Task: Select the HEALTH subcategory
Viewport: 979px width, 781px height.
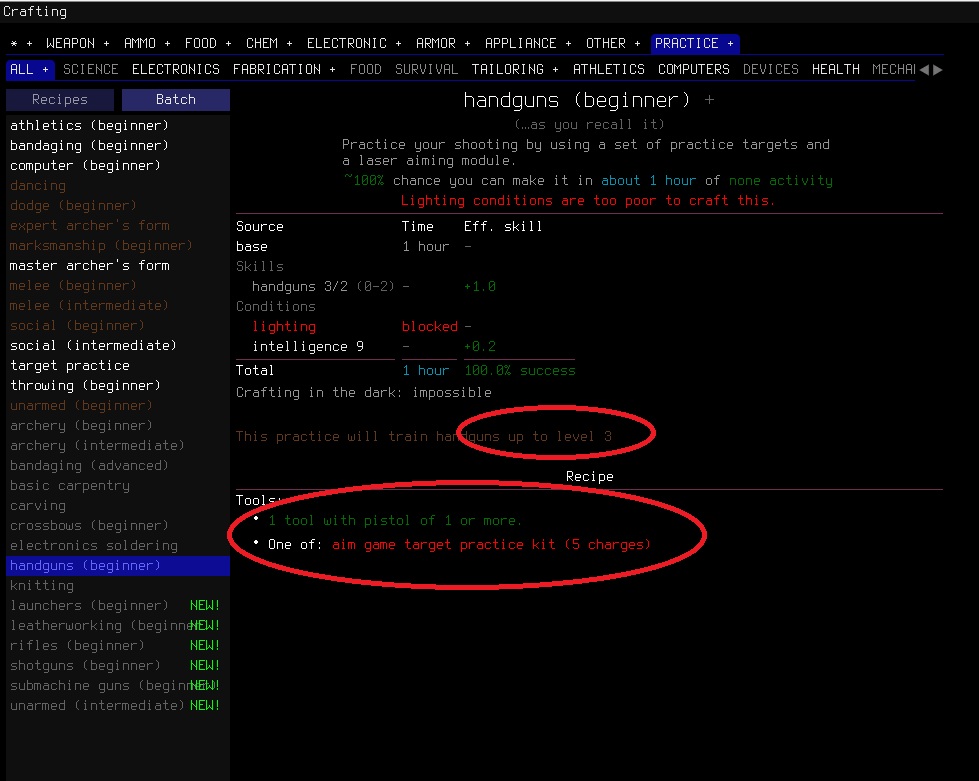Action: tap(836, 69)
